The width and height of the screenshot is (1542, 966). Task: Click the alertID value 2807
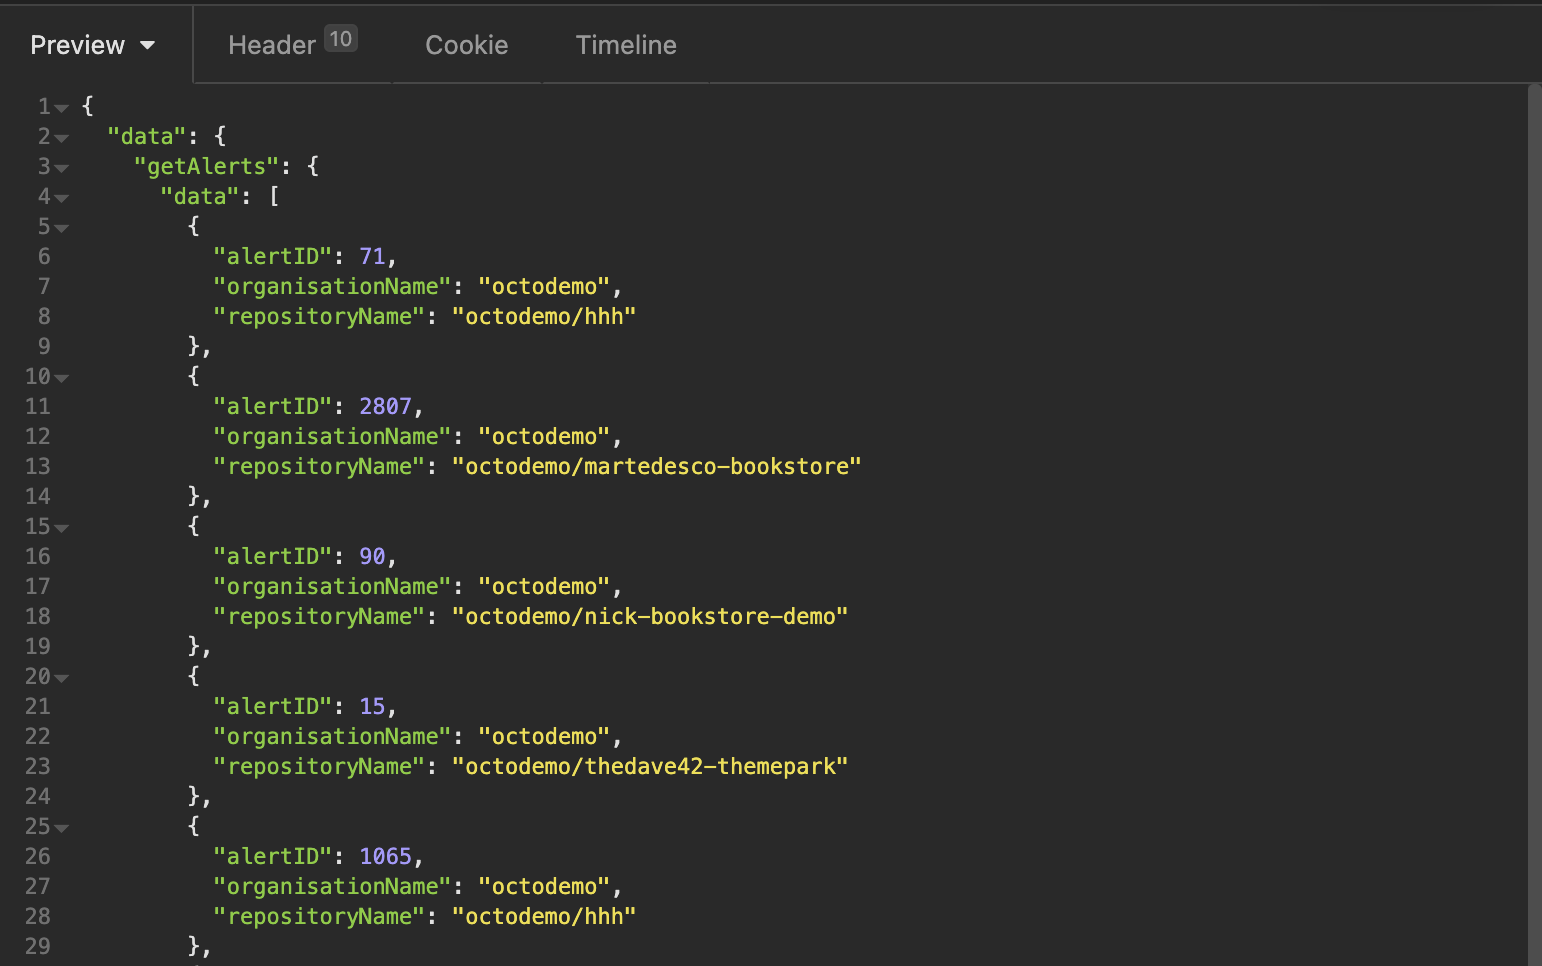[385, 406]
